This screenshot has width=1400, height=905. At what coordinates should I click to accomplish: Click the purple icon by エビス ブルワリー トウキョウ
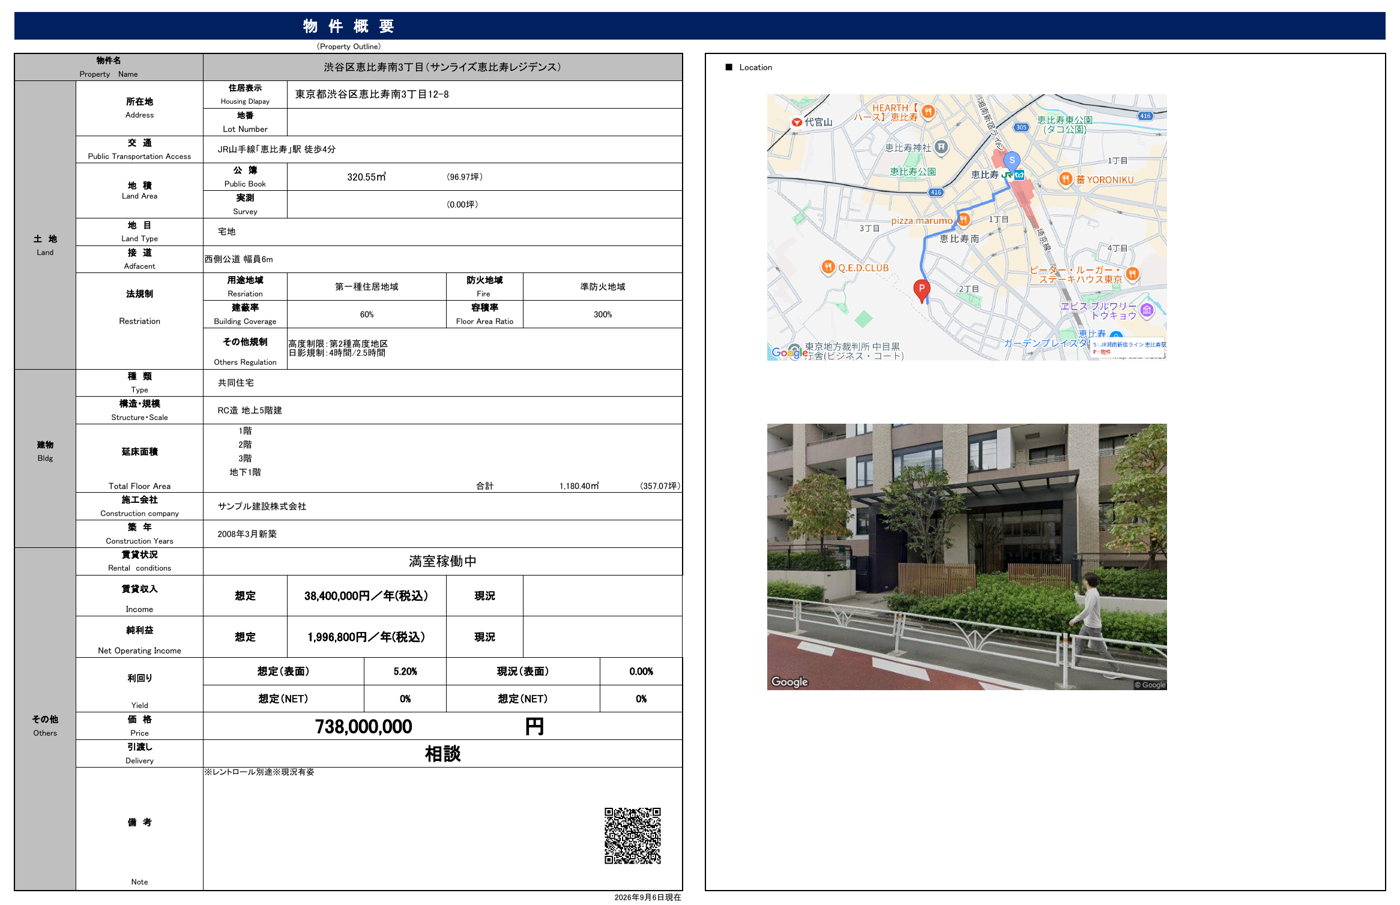click(x=1147, y=310)
